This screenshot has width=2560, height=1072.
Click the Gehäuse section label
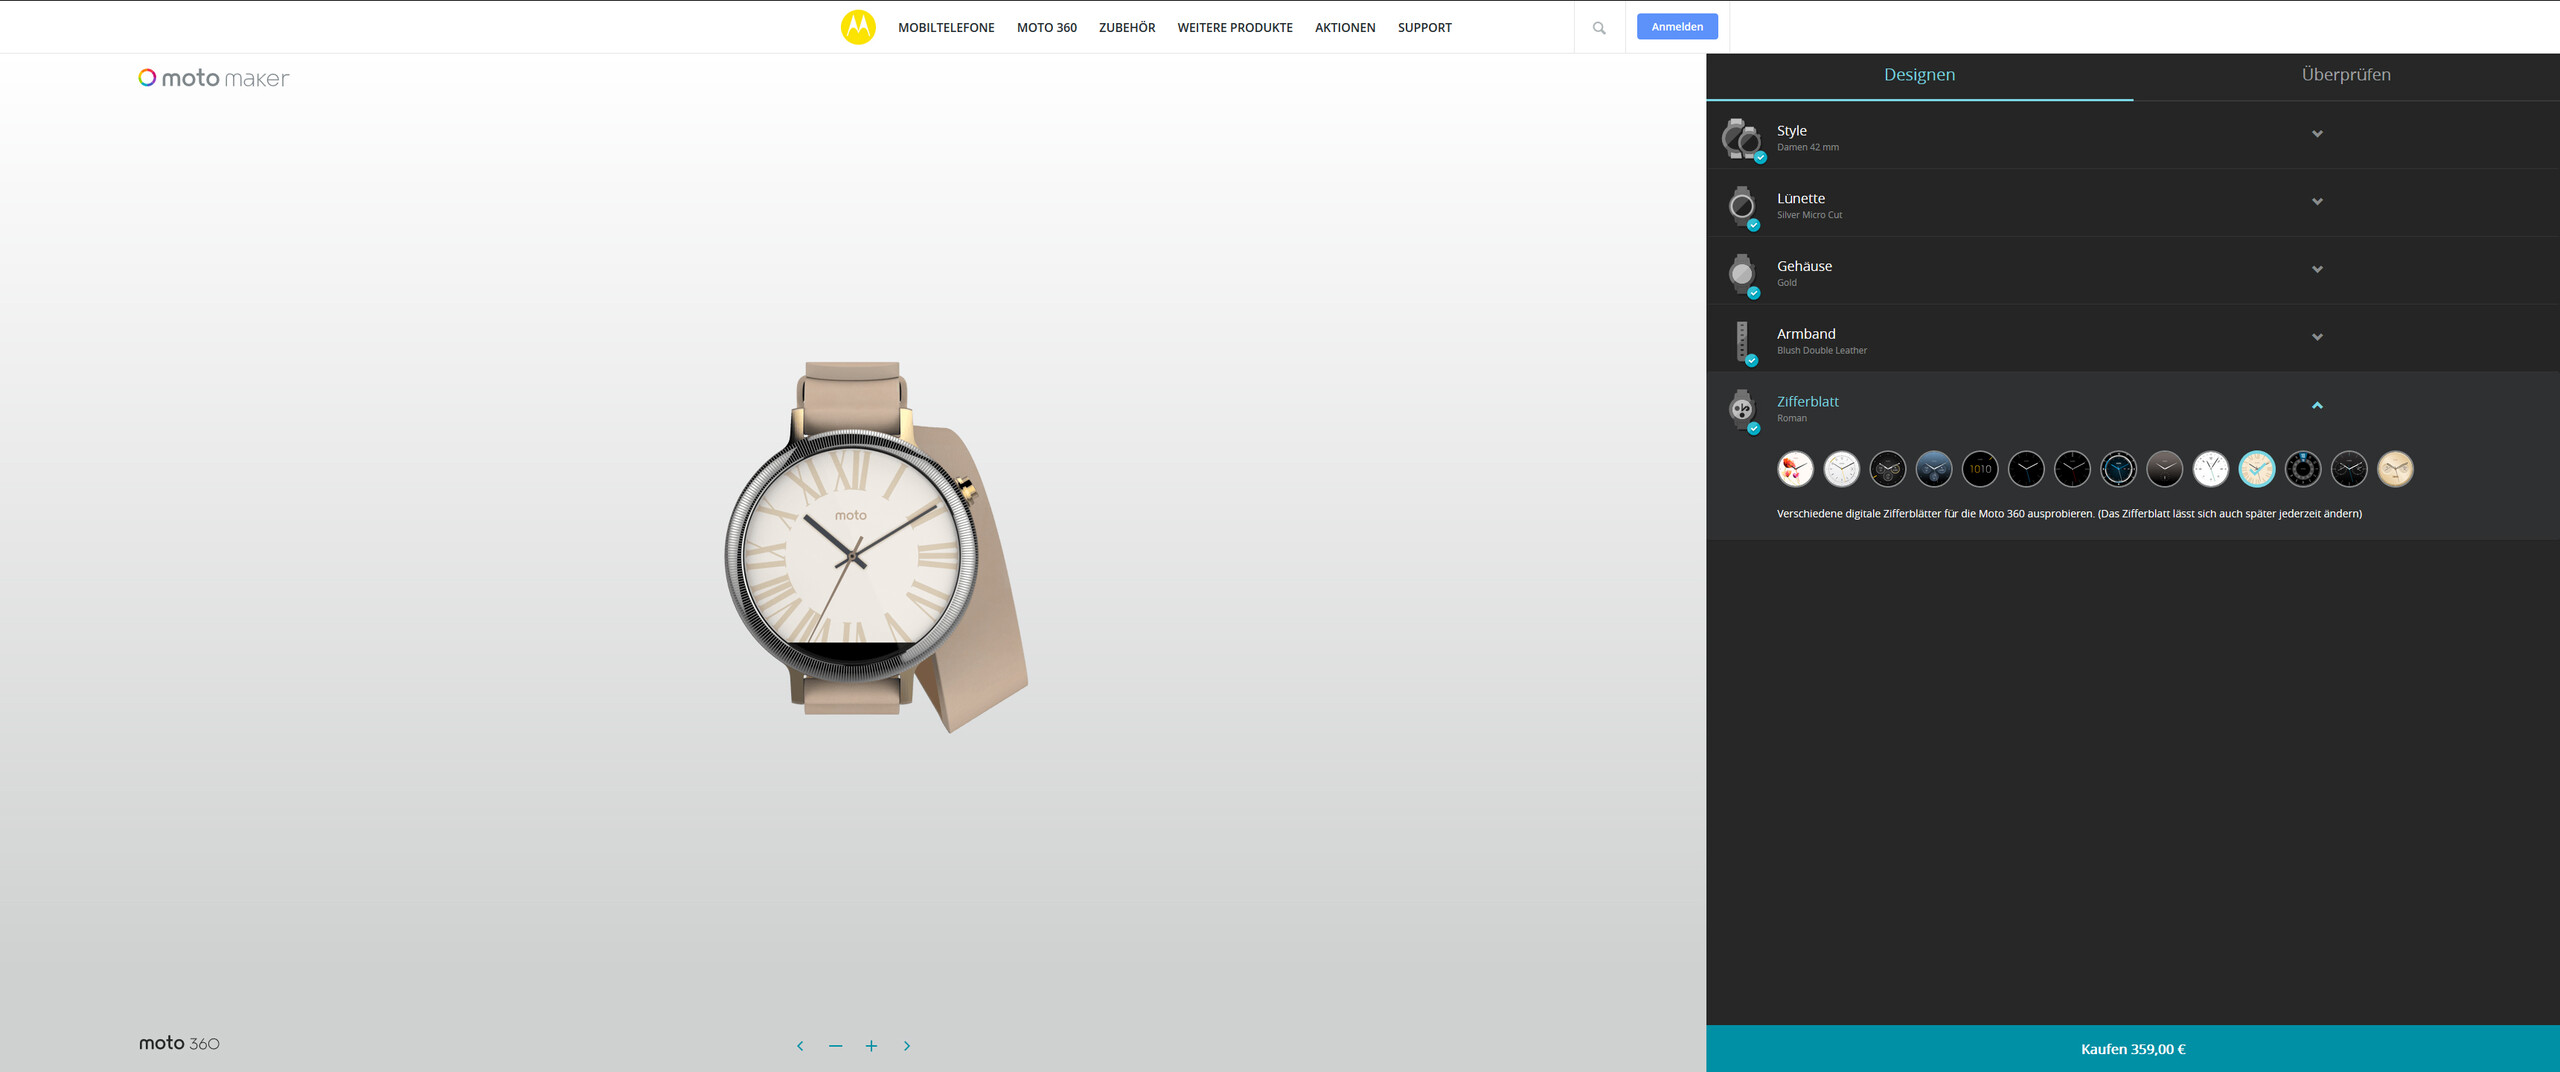point(1805,266)
